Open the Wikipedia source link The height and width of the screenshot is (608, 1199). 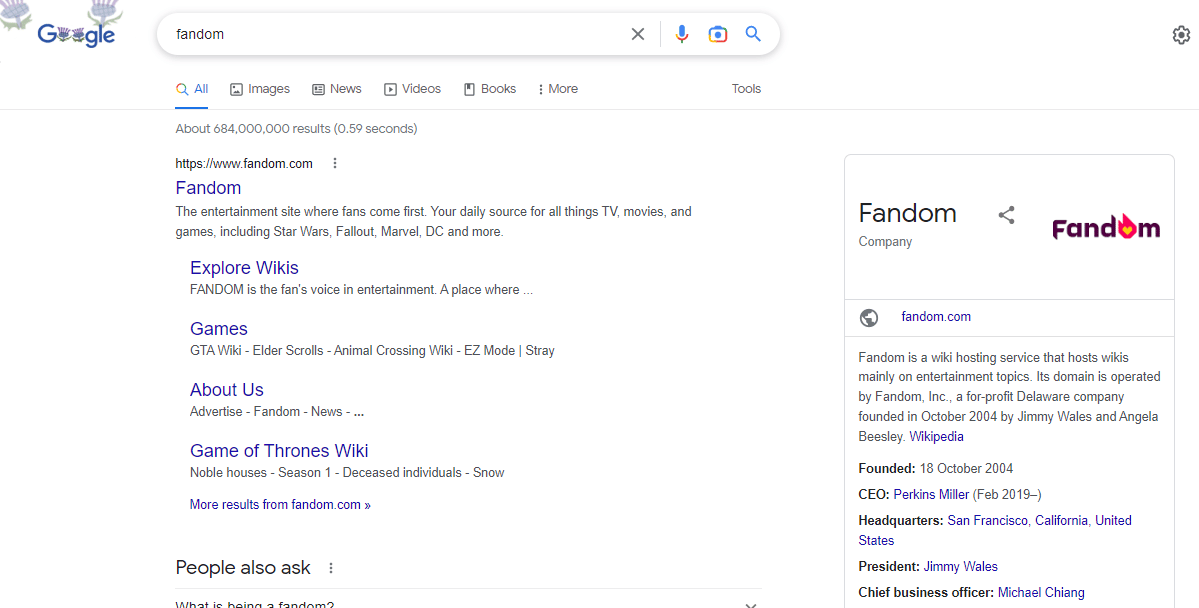pyautogui.click(x=936, y=437)
